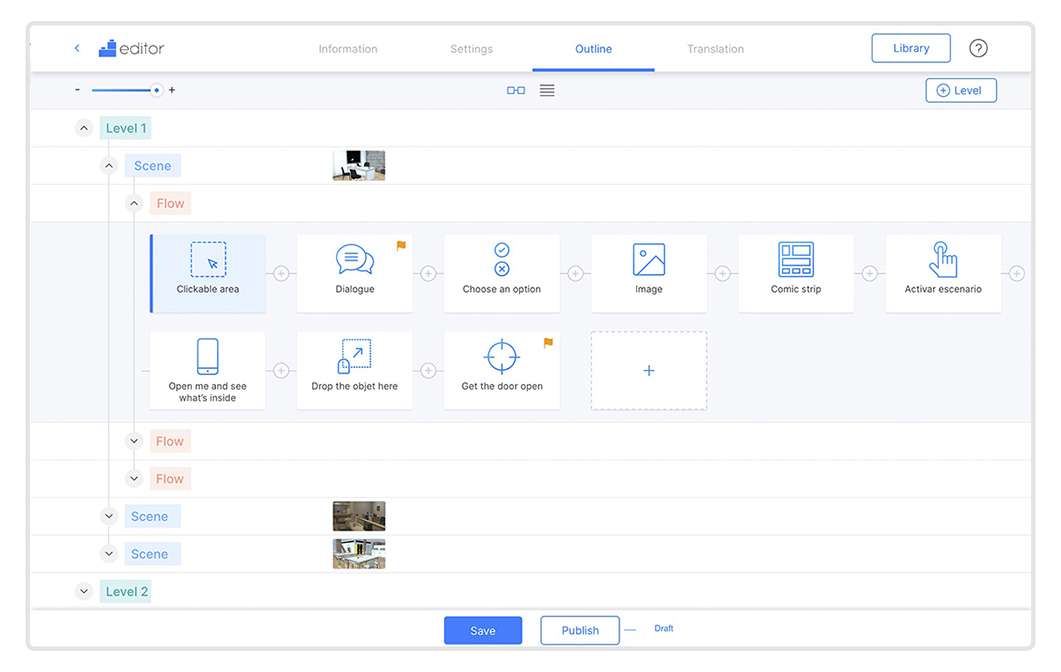Select the Level 2 label
The image size is (1061, 672).
126,591
